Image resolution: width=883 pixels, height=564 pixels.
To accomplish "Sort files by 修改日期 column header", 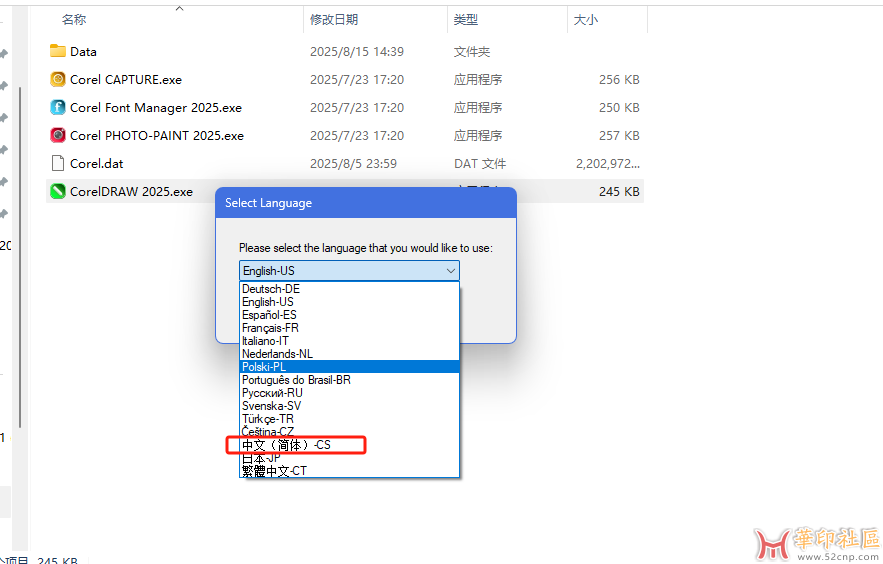I will tap(334, 20).
